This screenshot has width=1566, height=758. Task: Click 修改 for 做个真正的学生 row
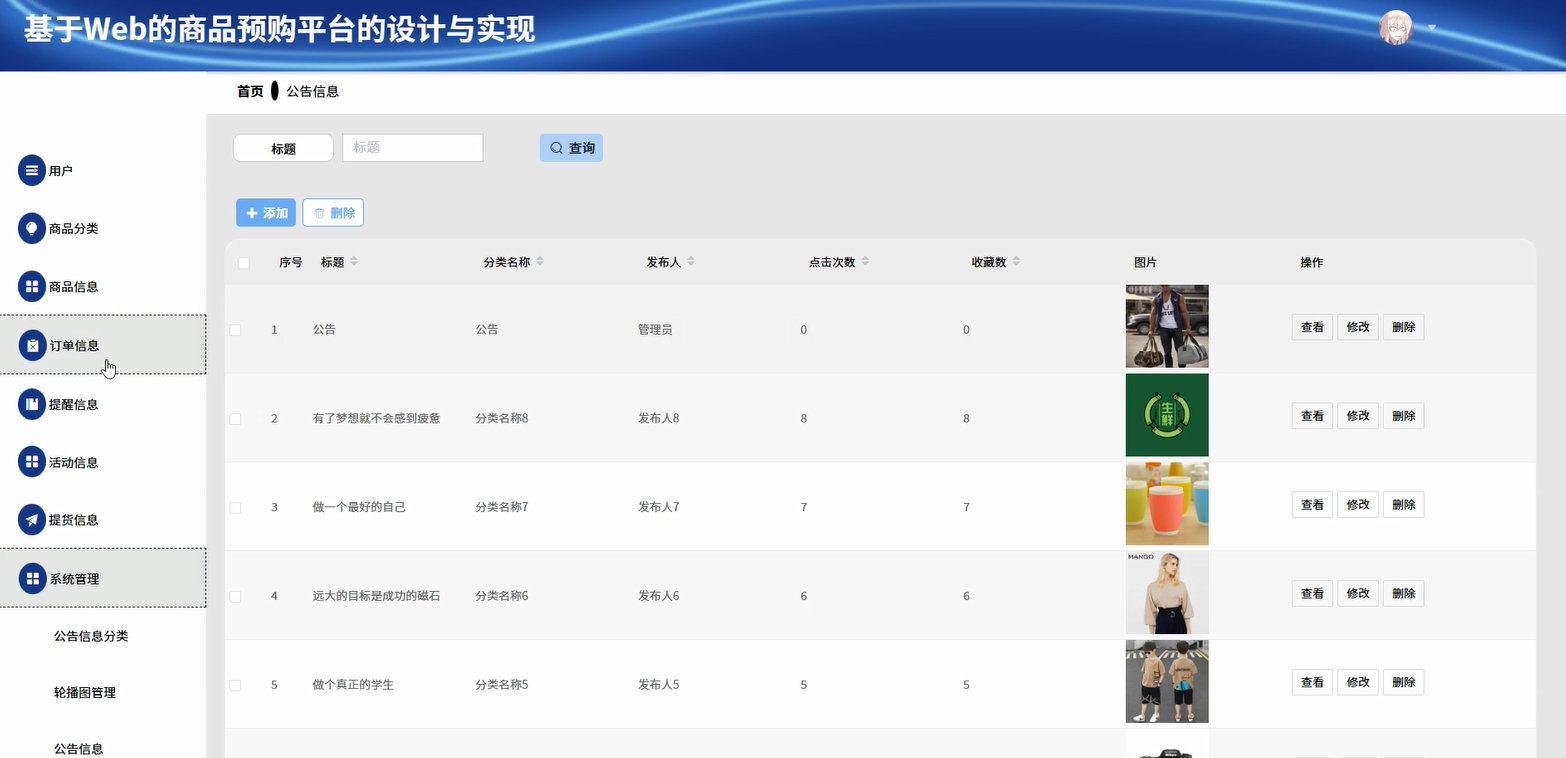pyautogui.click(x=1358, y=682)
